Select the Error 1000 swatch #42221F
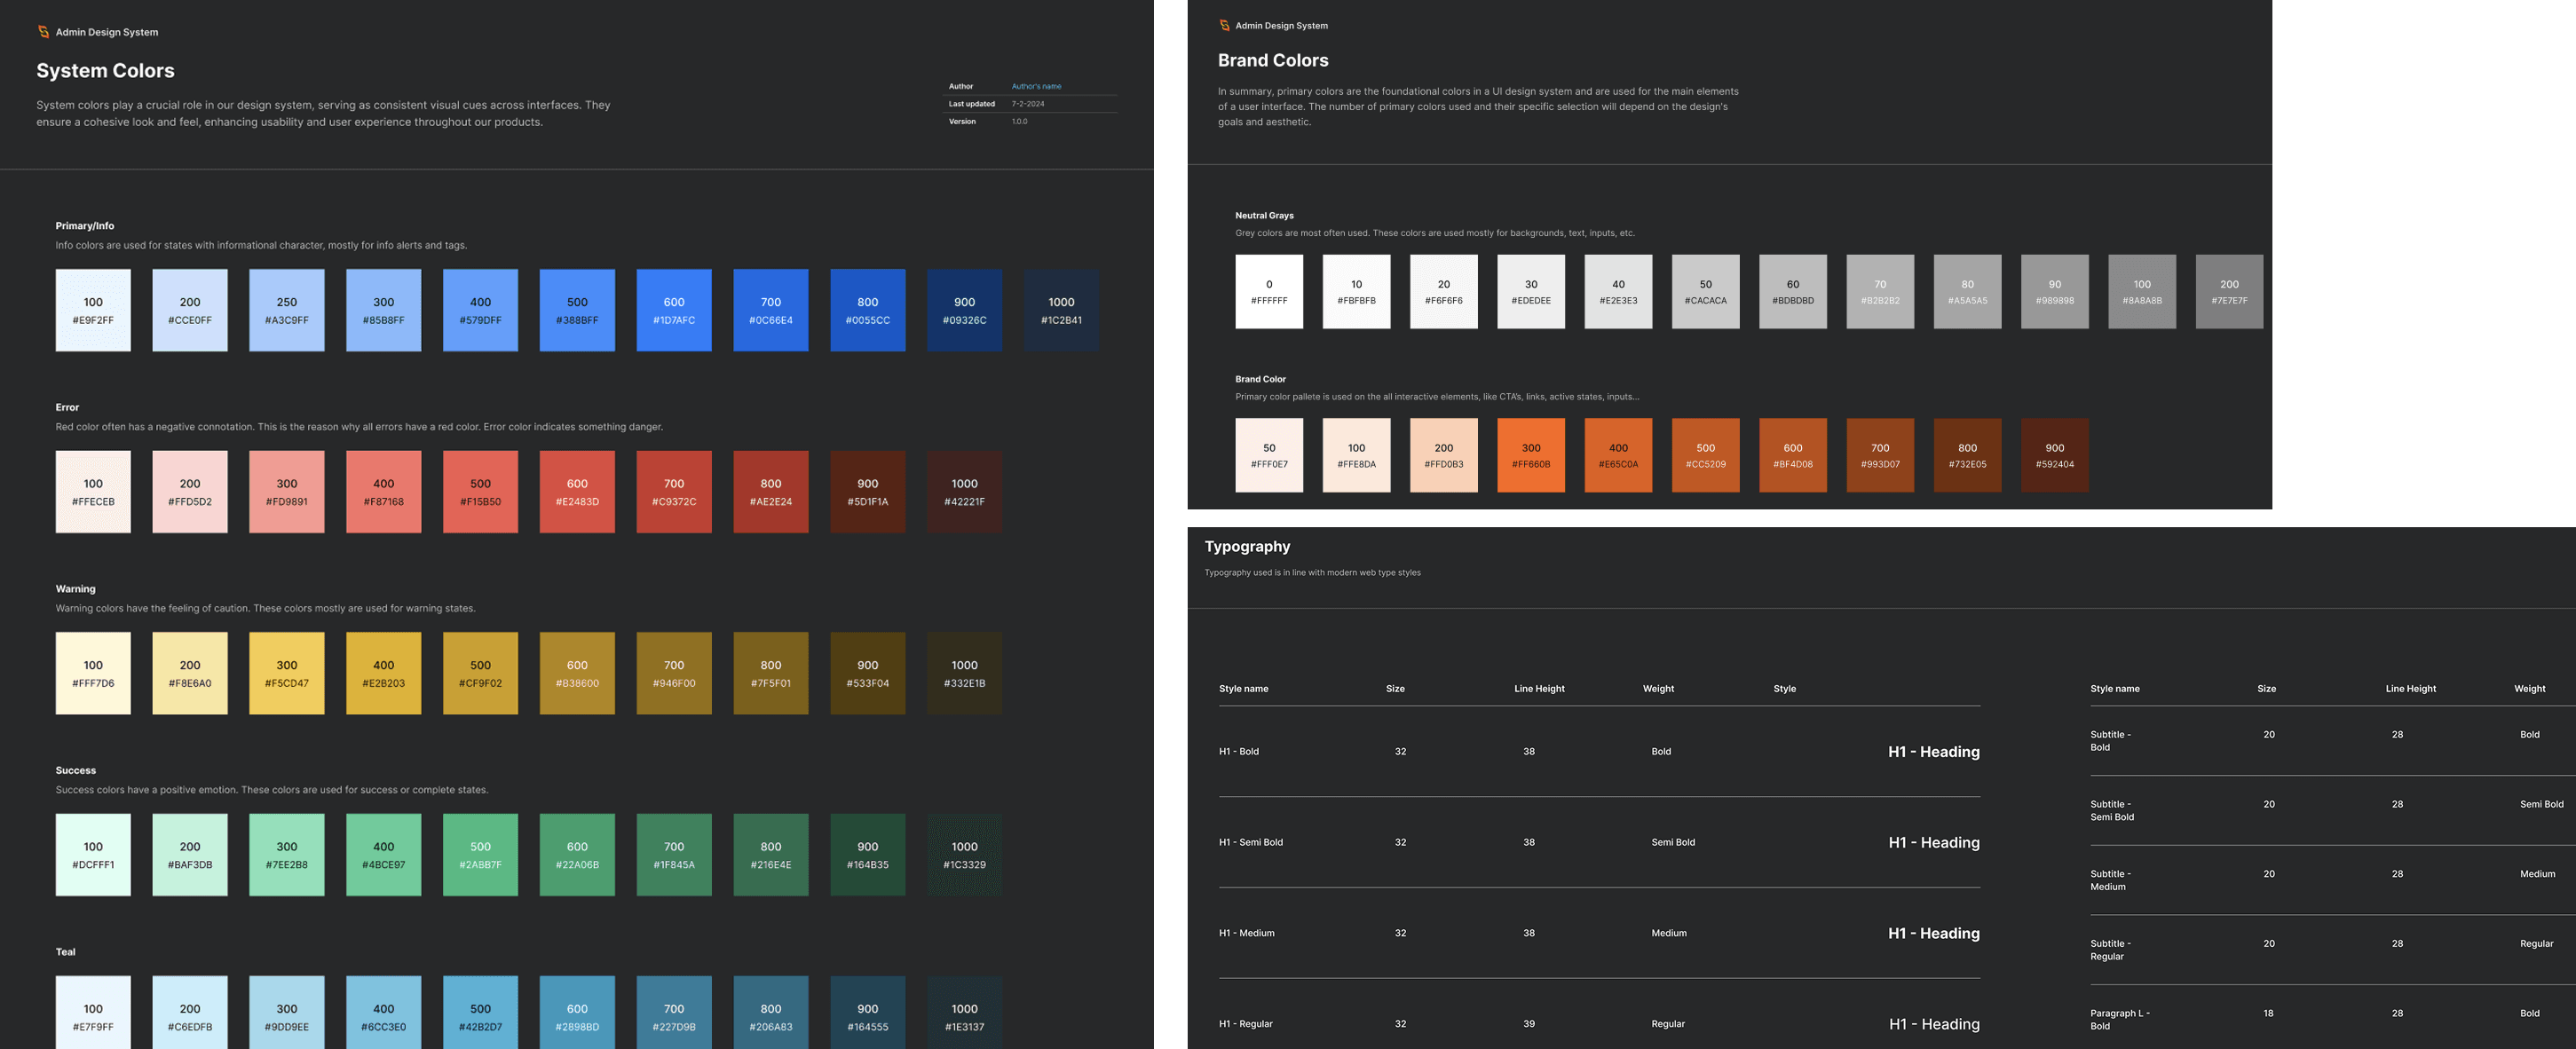Viewport: 2576px width, 1049px height. [x=965, y=492]
